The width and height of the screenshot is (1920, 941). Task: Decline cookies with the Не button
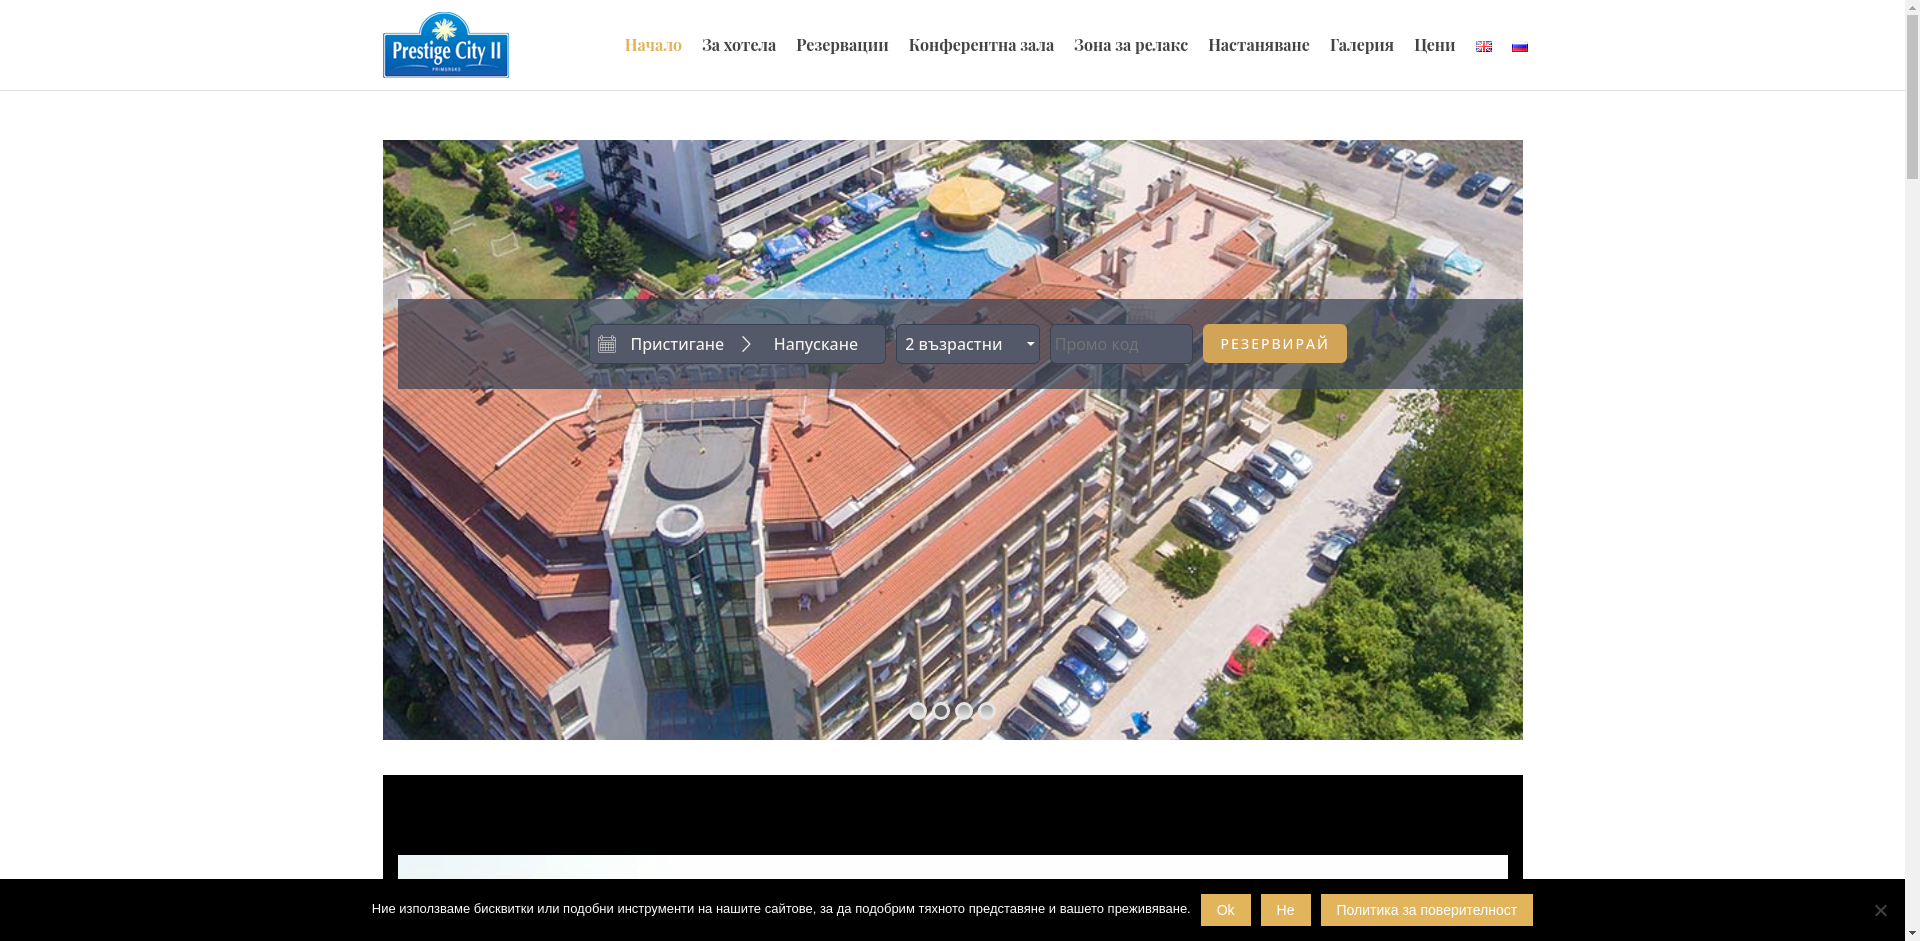[x=1285, y=910]
